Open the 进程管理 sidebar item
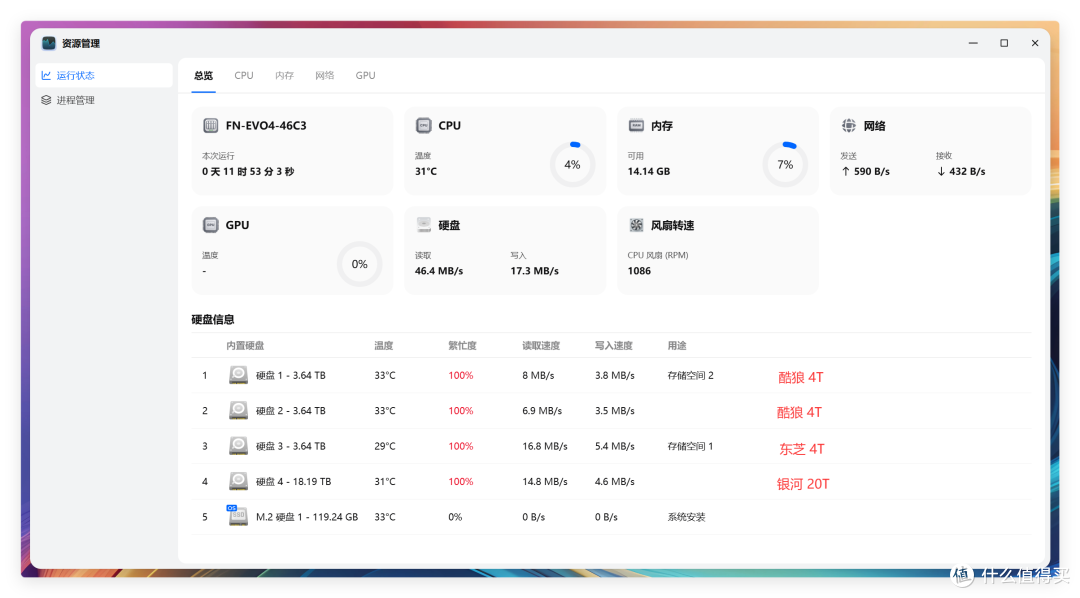This screenshot has width=1080, height=598. [104, 100]
